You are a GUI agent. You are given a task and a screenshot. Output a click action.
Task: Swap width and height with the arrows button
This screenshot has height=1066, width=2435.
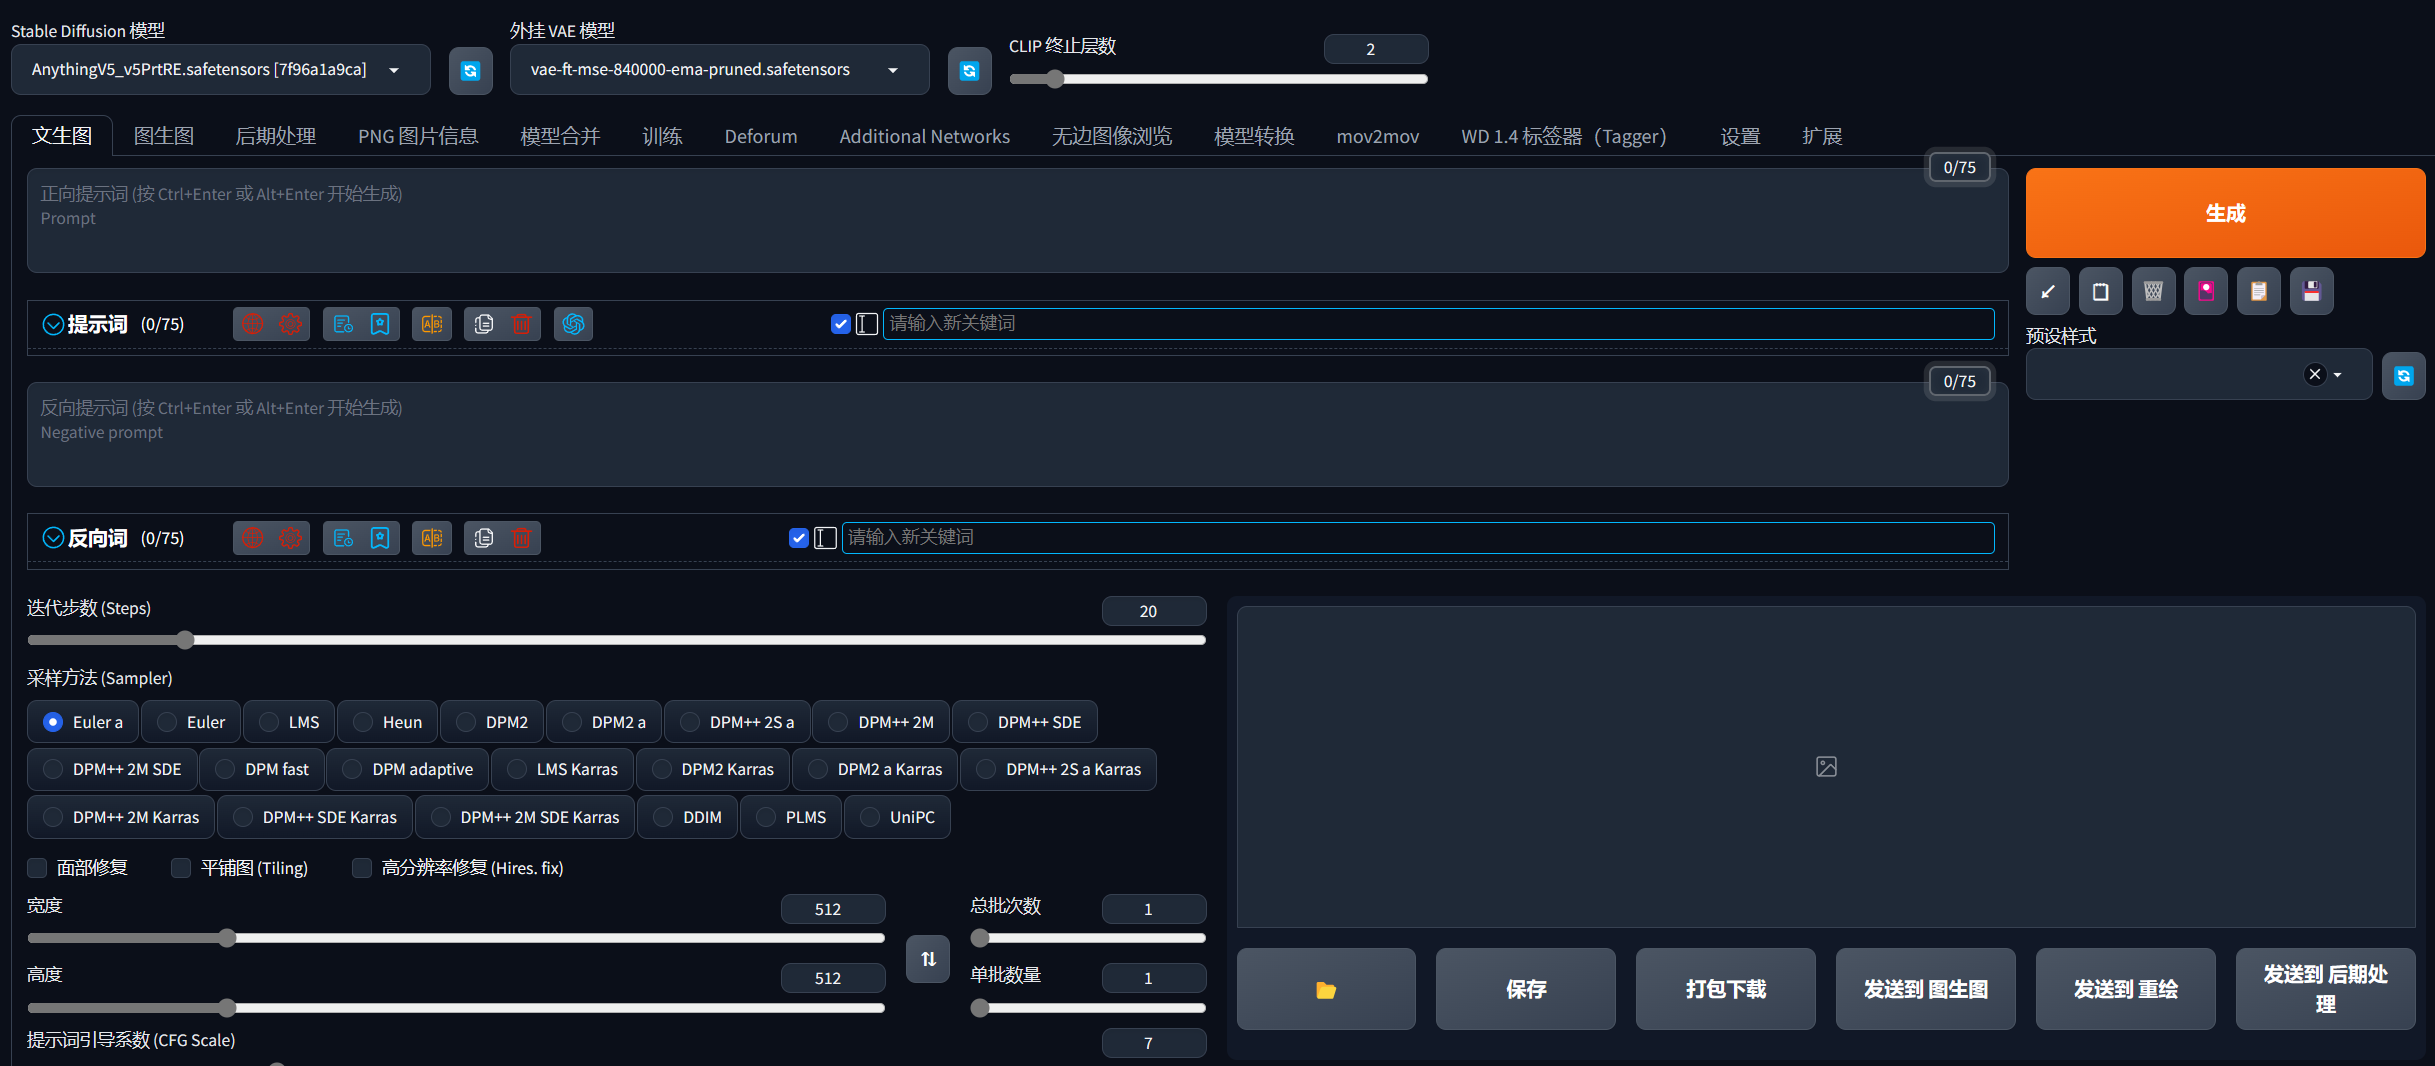tap(928, 959)
